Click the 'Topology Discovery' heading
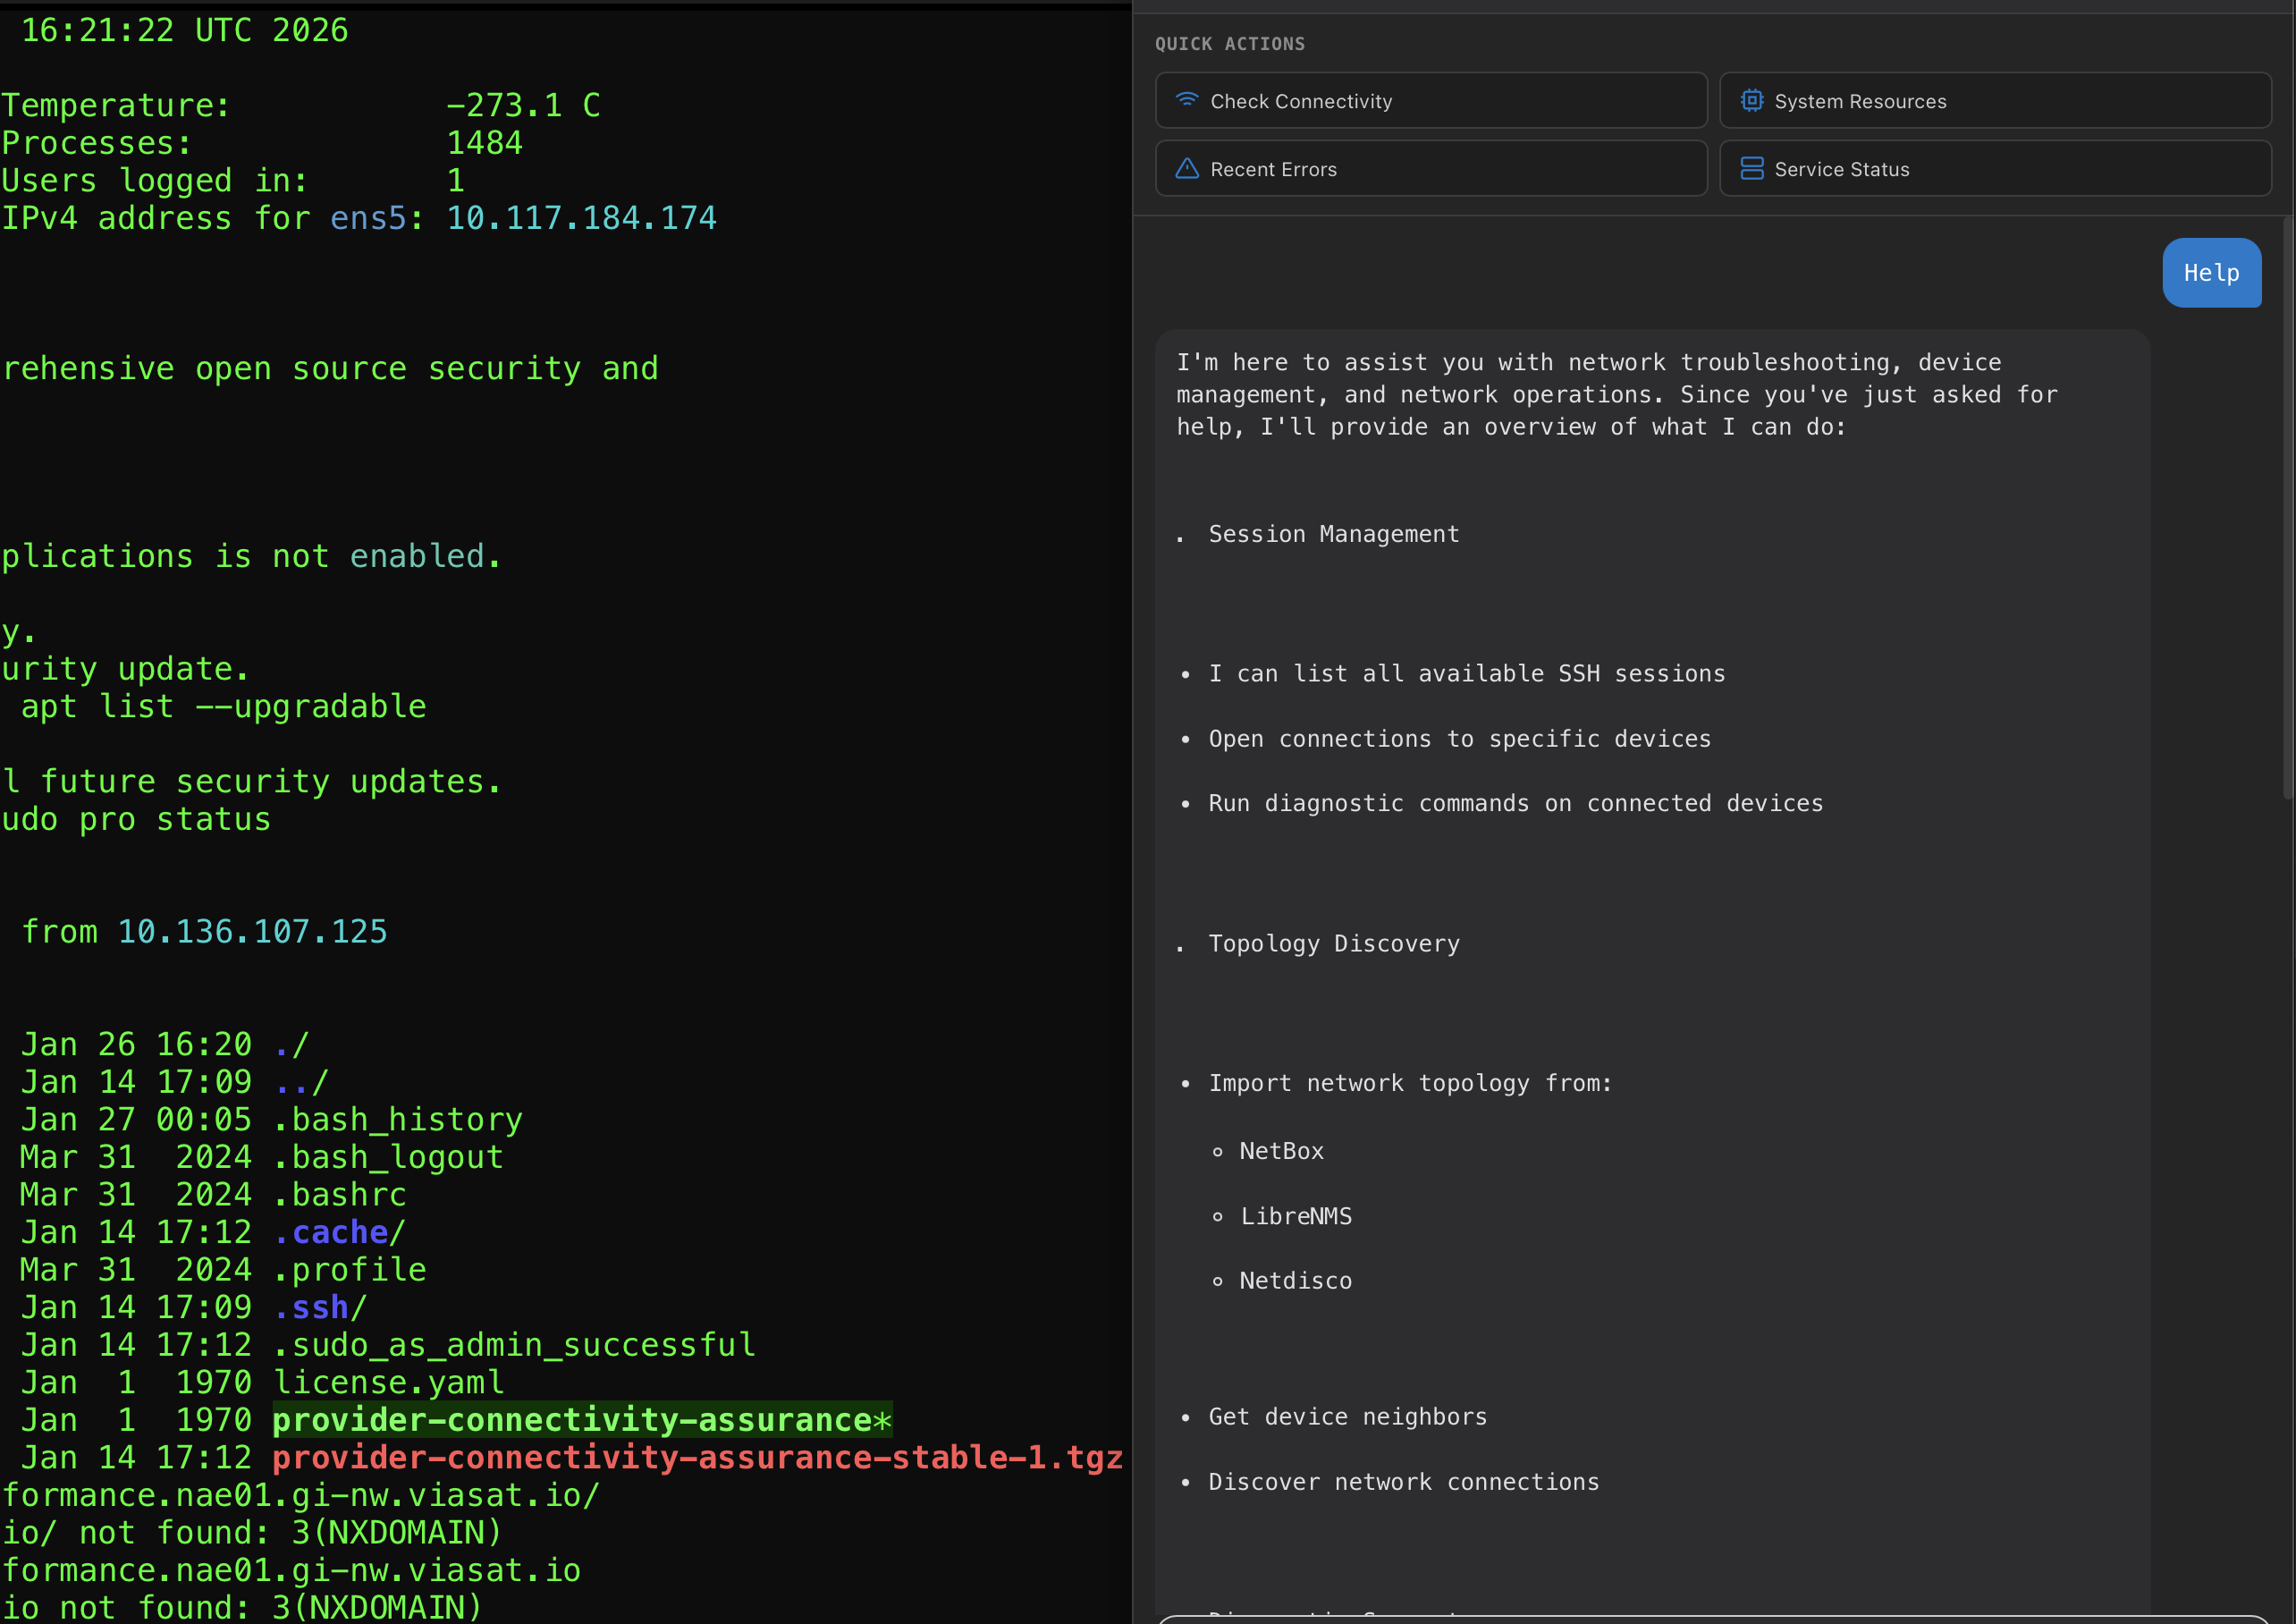Viewport: 2296px width, 1624px height. [x=1334, y=943]
